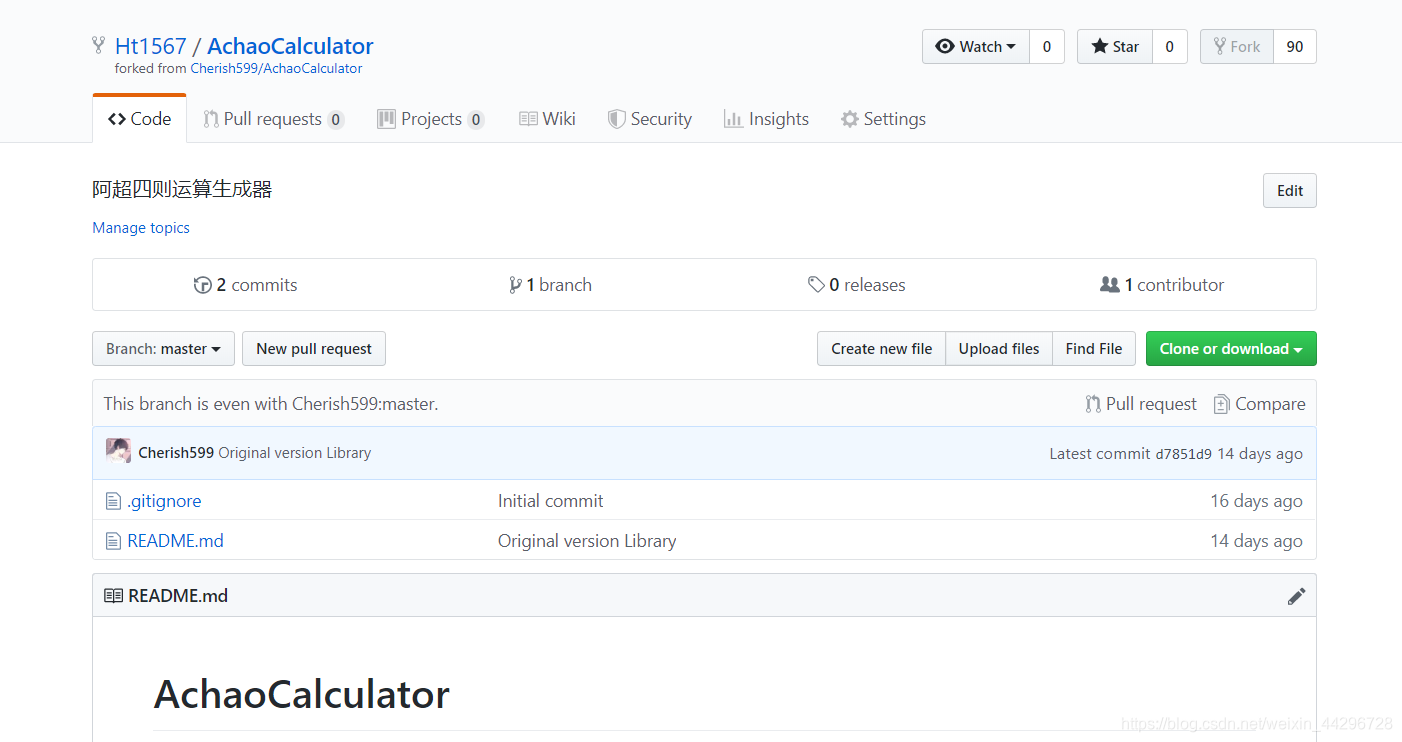Click the Pull request icon in branch bar
1402x742 pixels.
[1093, 404]
